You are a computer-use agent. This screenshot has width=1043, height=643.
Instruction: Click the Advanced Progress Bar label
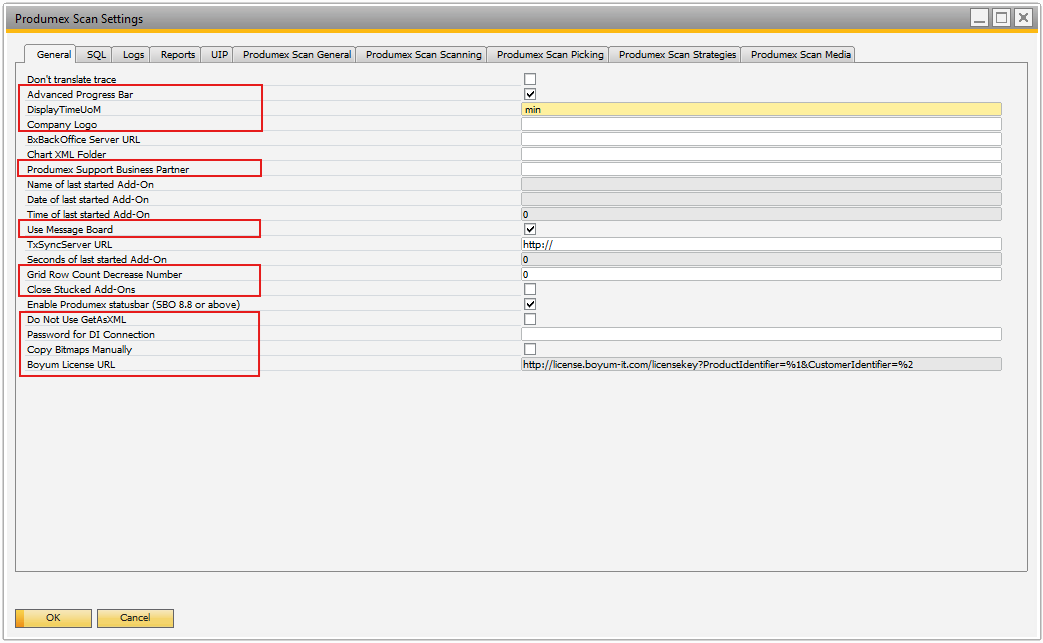point(80,94)
